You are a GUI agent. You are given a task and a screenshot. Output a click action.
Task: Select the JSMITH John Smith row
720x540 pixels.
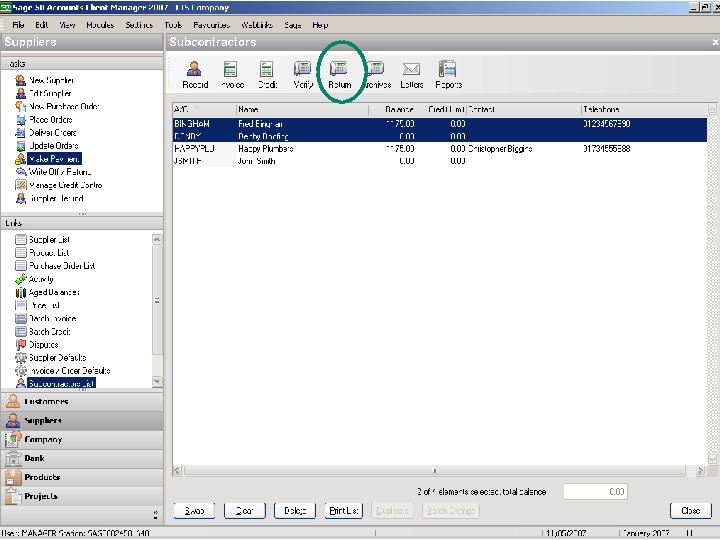(x=440, y=161)
